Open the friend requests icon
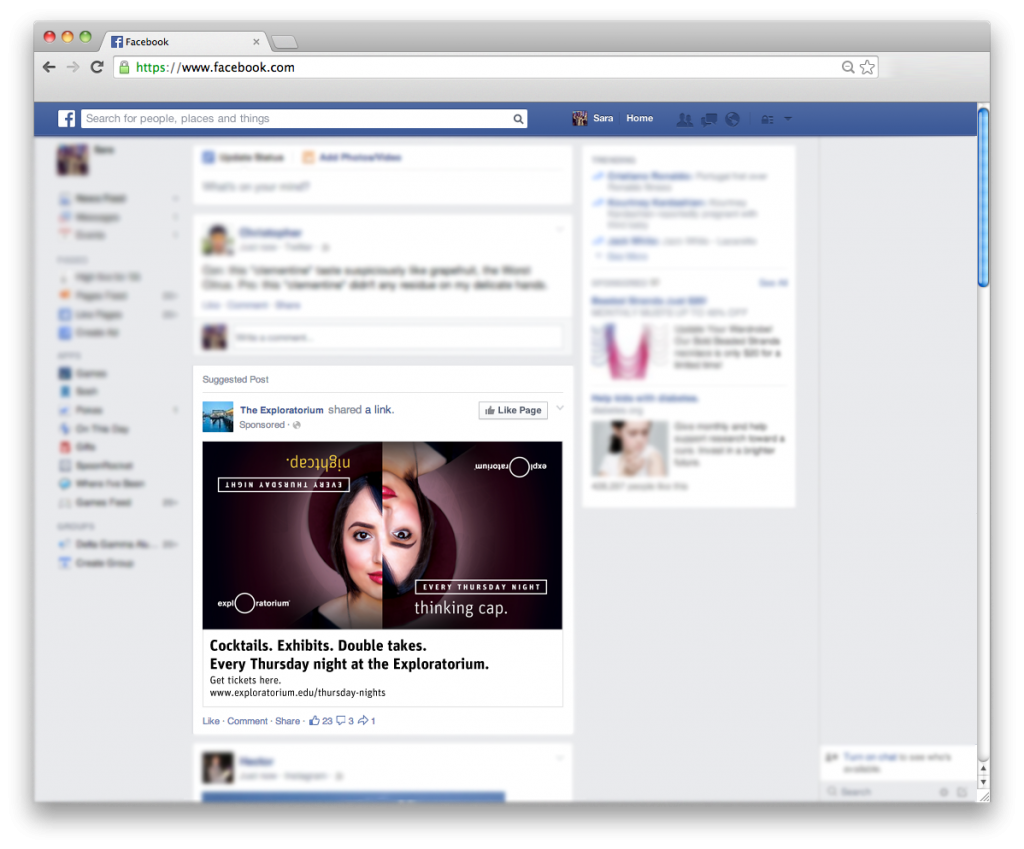Viewport: 1024px width, 849px height. pyautogui.click(x=684, y=119)
